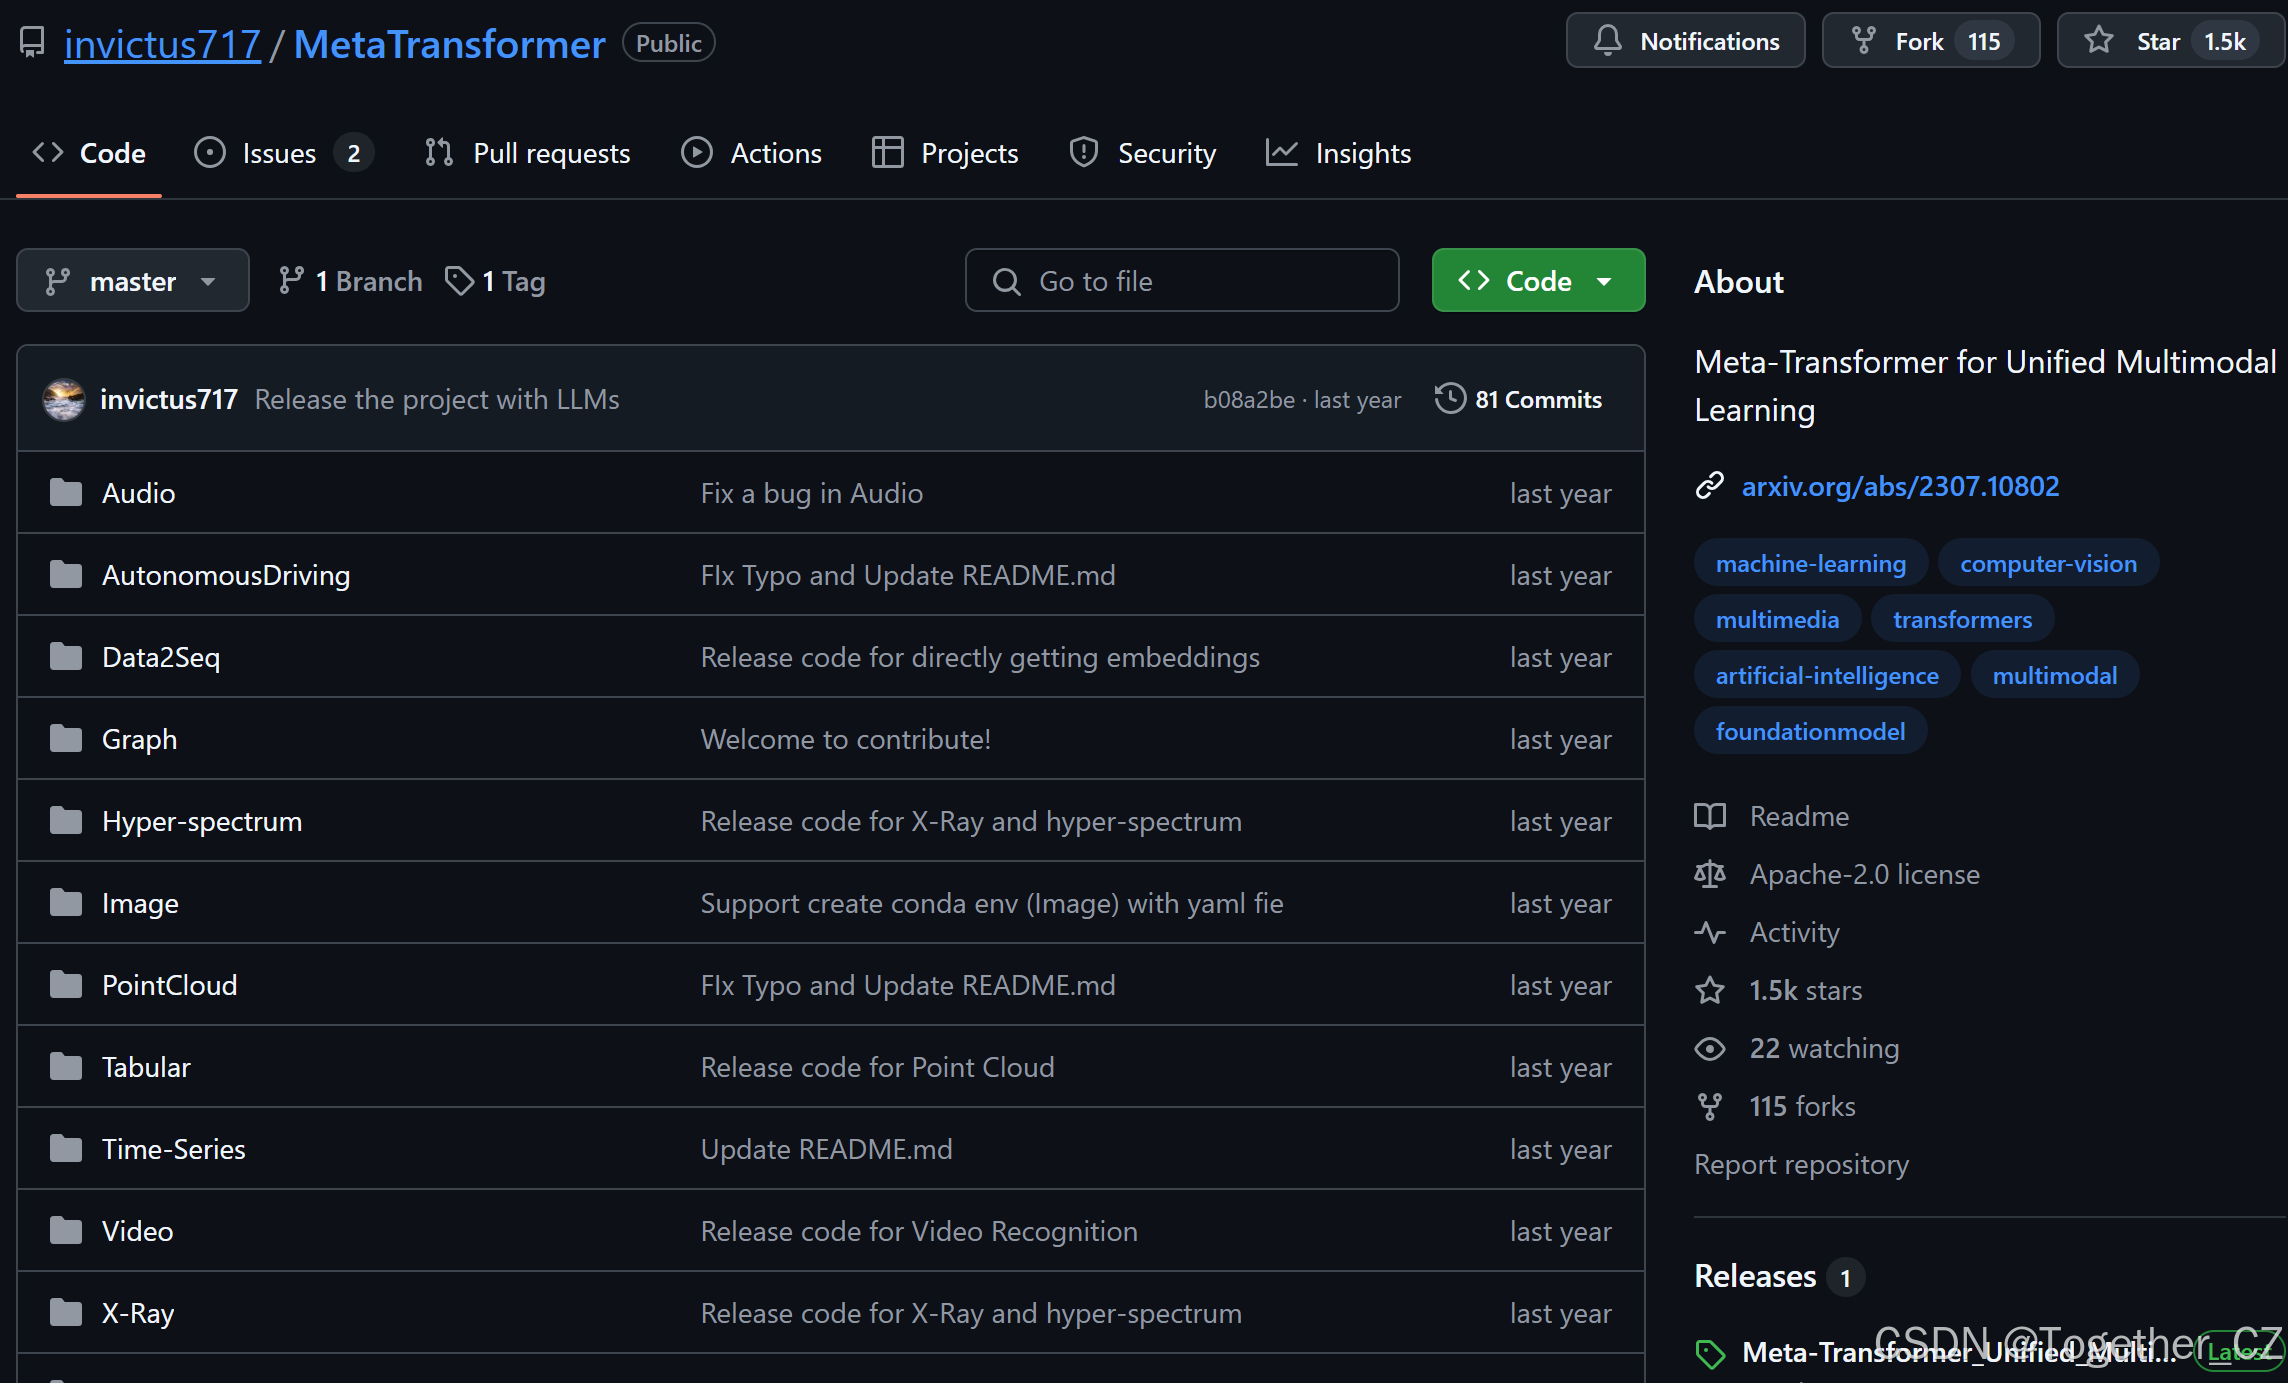2288x1383 pixels.
Task: View the Apache-2.0 license
Action: (1863, 874)
